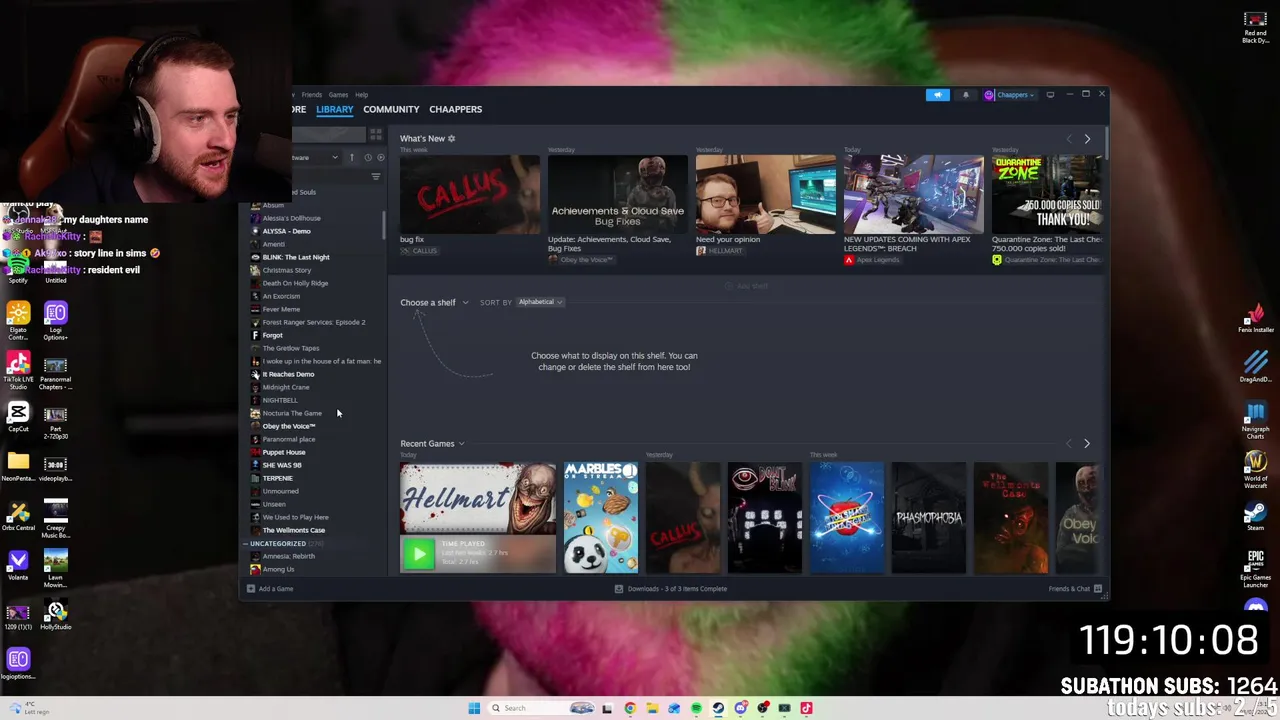Switch library to collections grid view

click(376, 134)
